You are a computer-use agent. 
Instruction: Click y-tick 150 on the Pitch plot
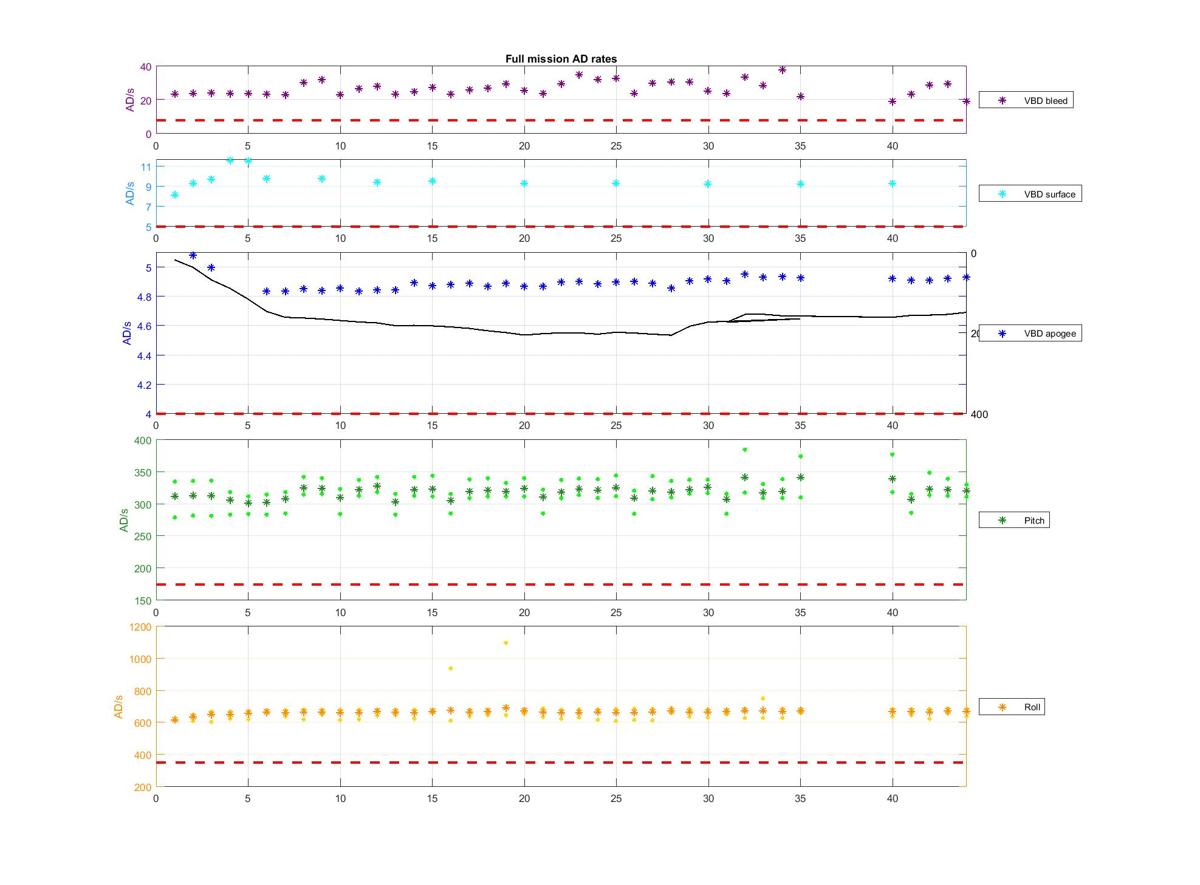coord(143,601)
